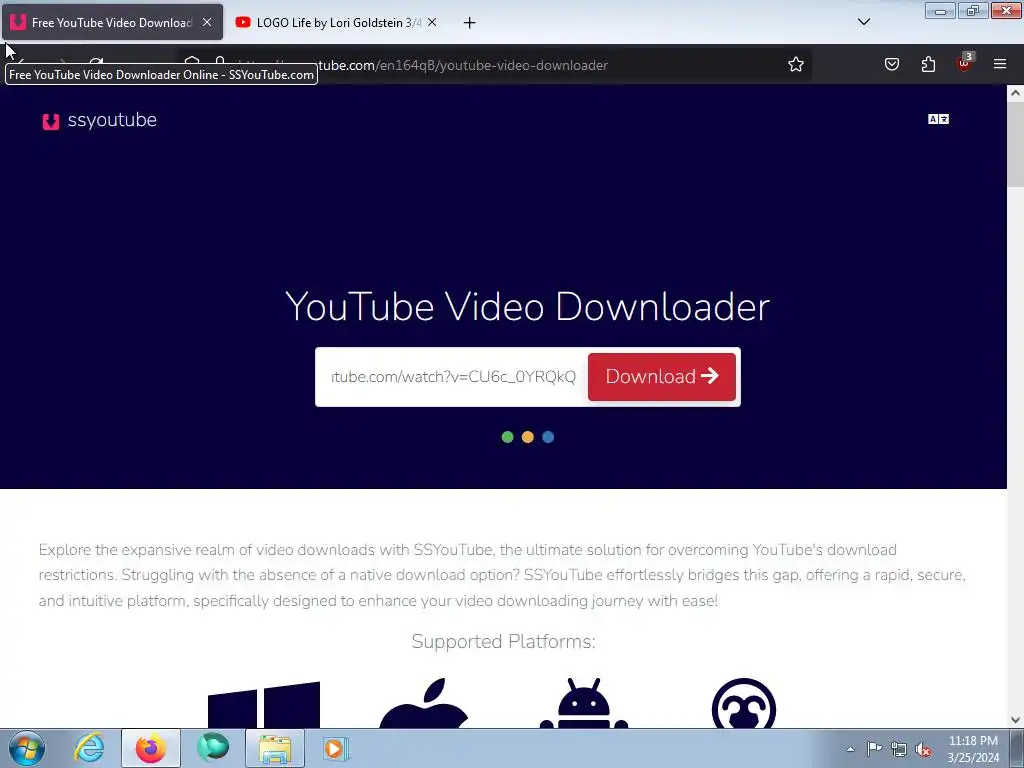Click the Android platform icon
Screen dimensions: 1024x768
[584, 703]
